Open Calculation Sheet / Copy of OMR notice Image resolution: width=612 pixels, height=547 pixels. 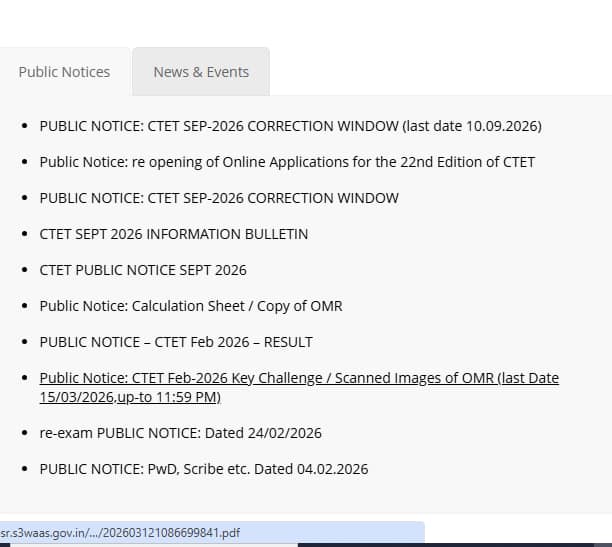pyautogui.click(x=191, y=306)
